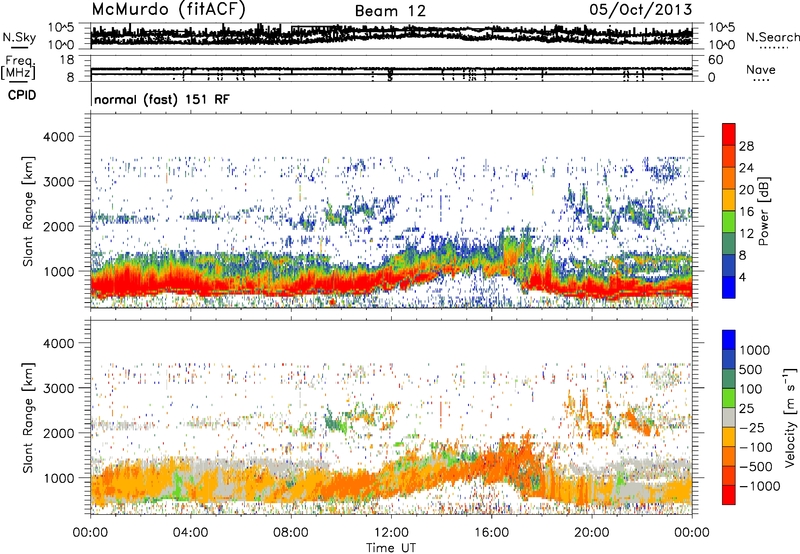Click the "−1000" label on Velocity colorbar
This screenshot has height=554, width=800.
point(759,486)
